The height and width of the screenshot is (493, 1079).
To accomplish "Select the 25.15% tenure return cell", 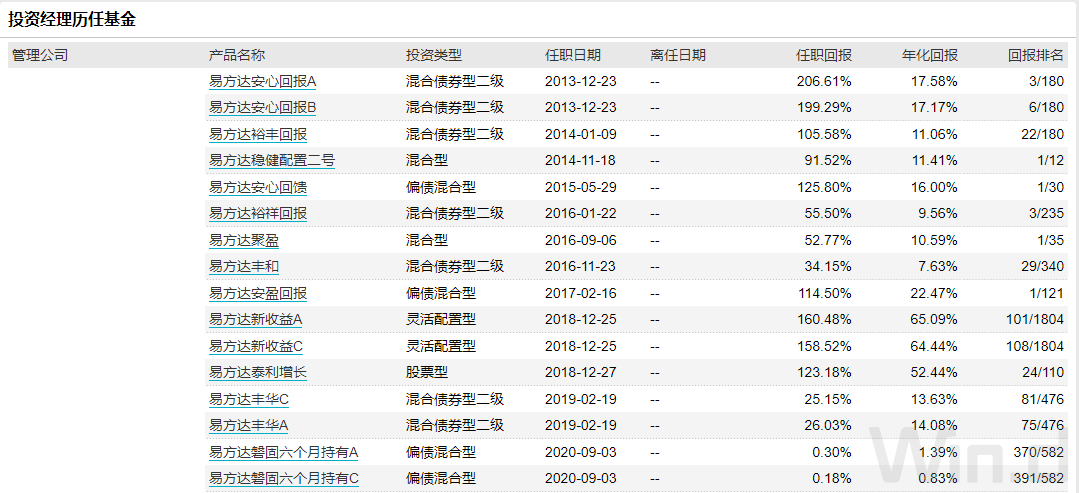I will tap(829, 399).
